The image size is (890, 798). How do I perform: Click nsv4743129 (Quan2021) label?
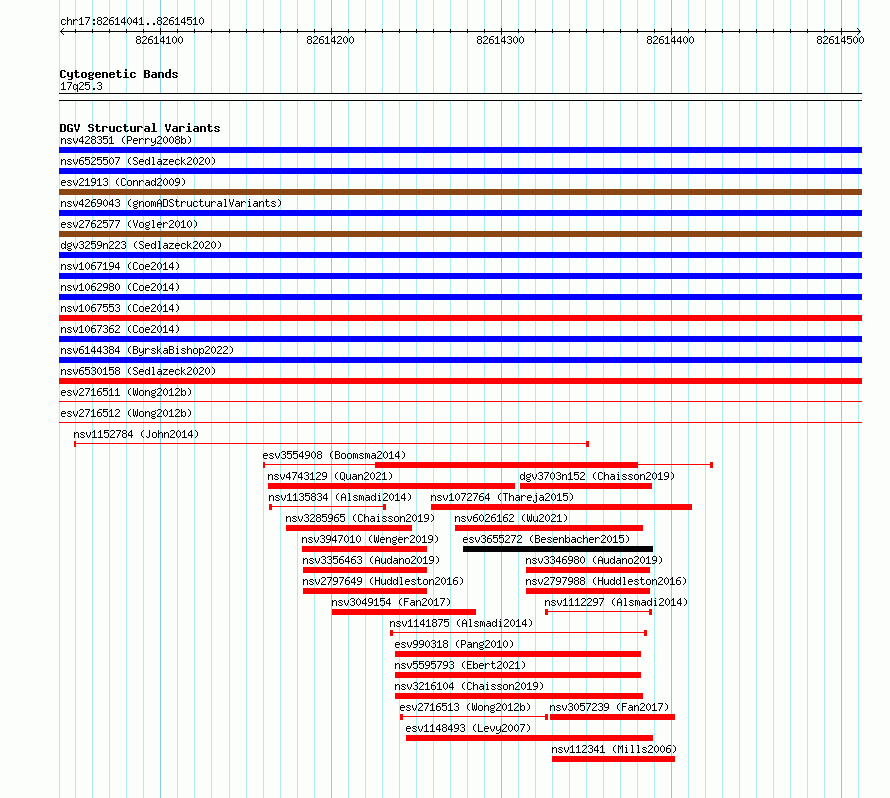(x=330, y=476)
